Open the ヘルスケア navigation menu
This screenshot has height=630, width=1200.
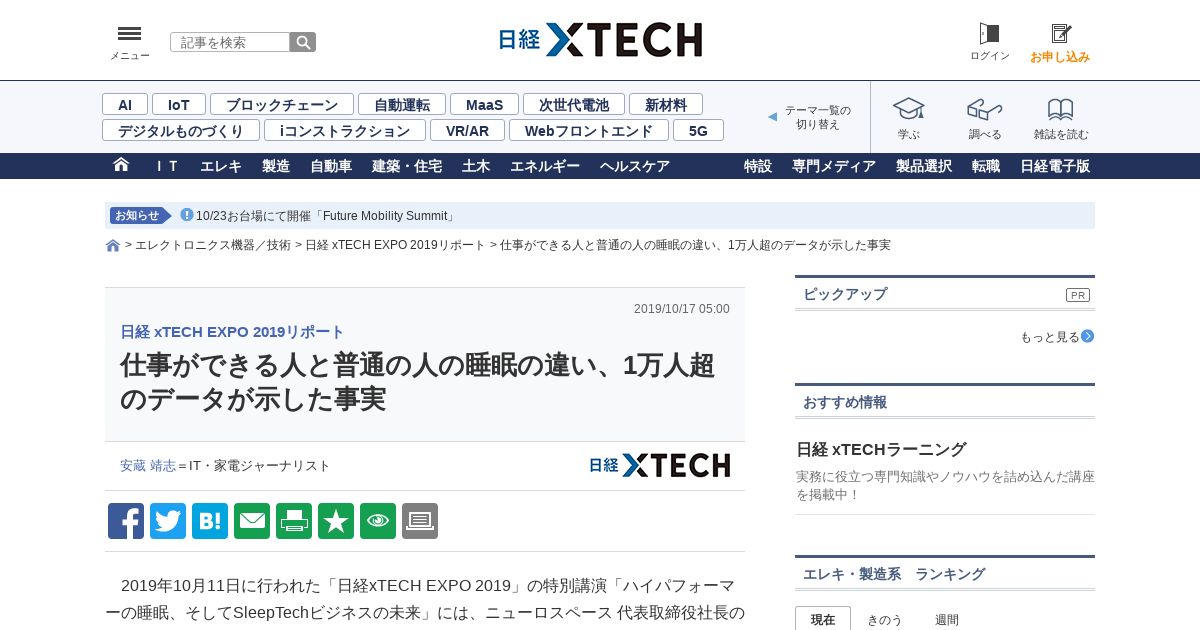[635, 166]
